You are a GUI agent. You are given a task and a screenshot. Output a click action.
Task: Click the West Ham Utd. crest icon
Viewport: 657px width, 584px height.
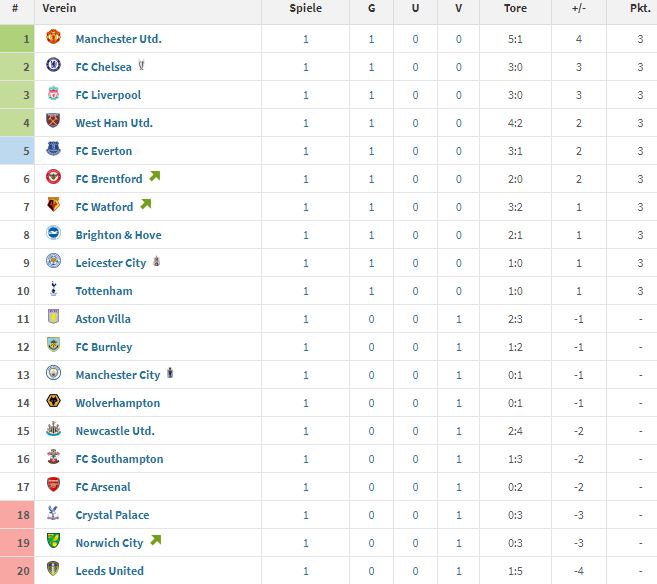[53, 121]
